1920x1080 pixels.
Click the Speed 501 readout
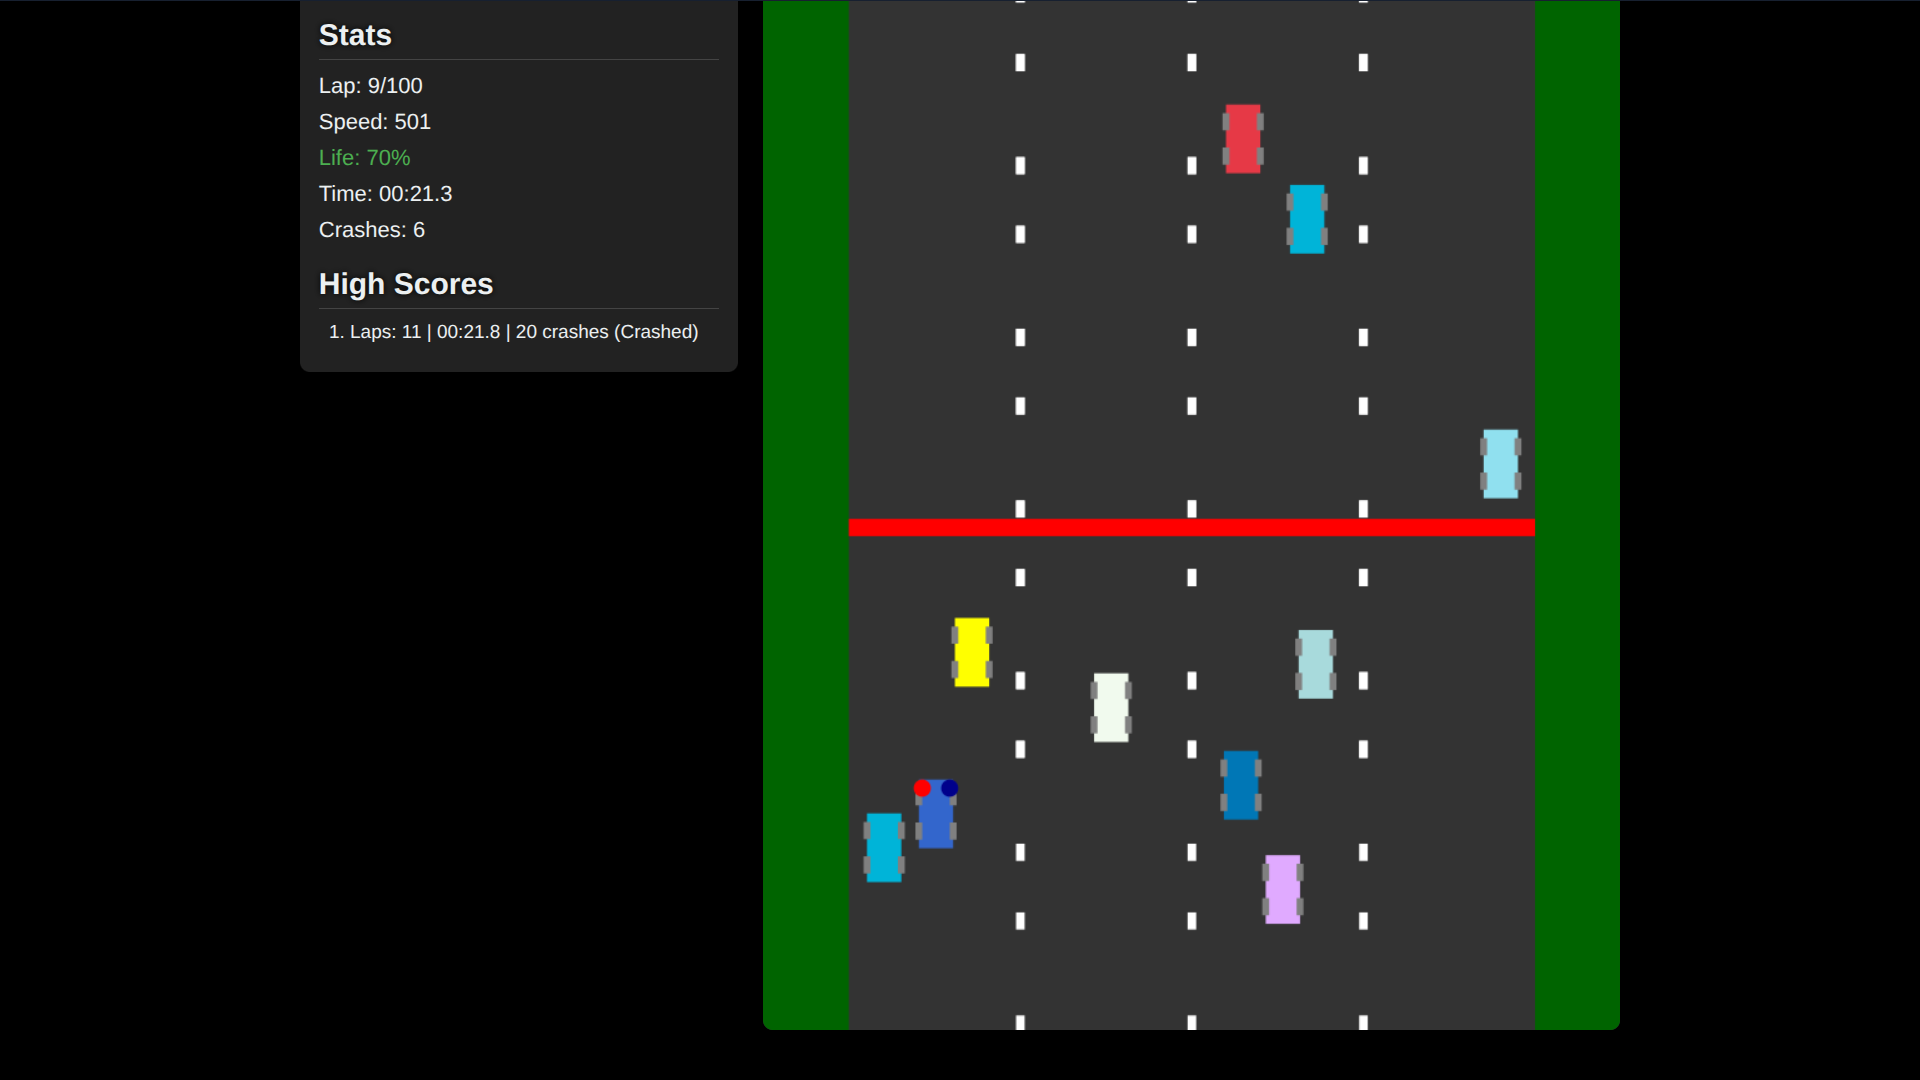point(374,122)
